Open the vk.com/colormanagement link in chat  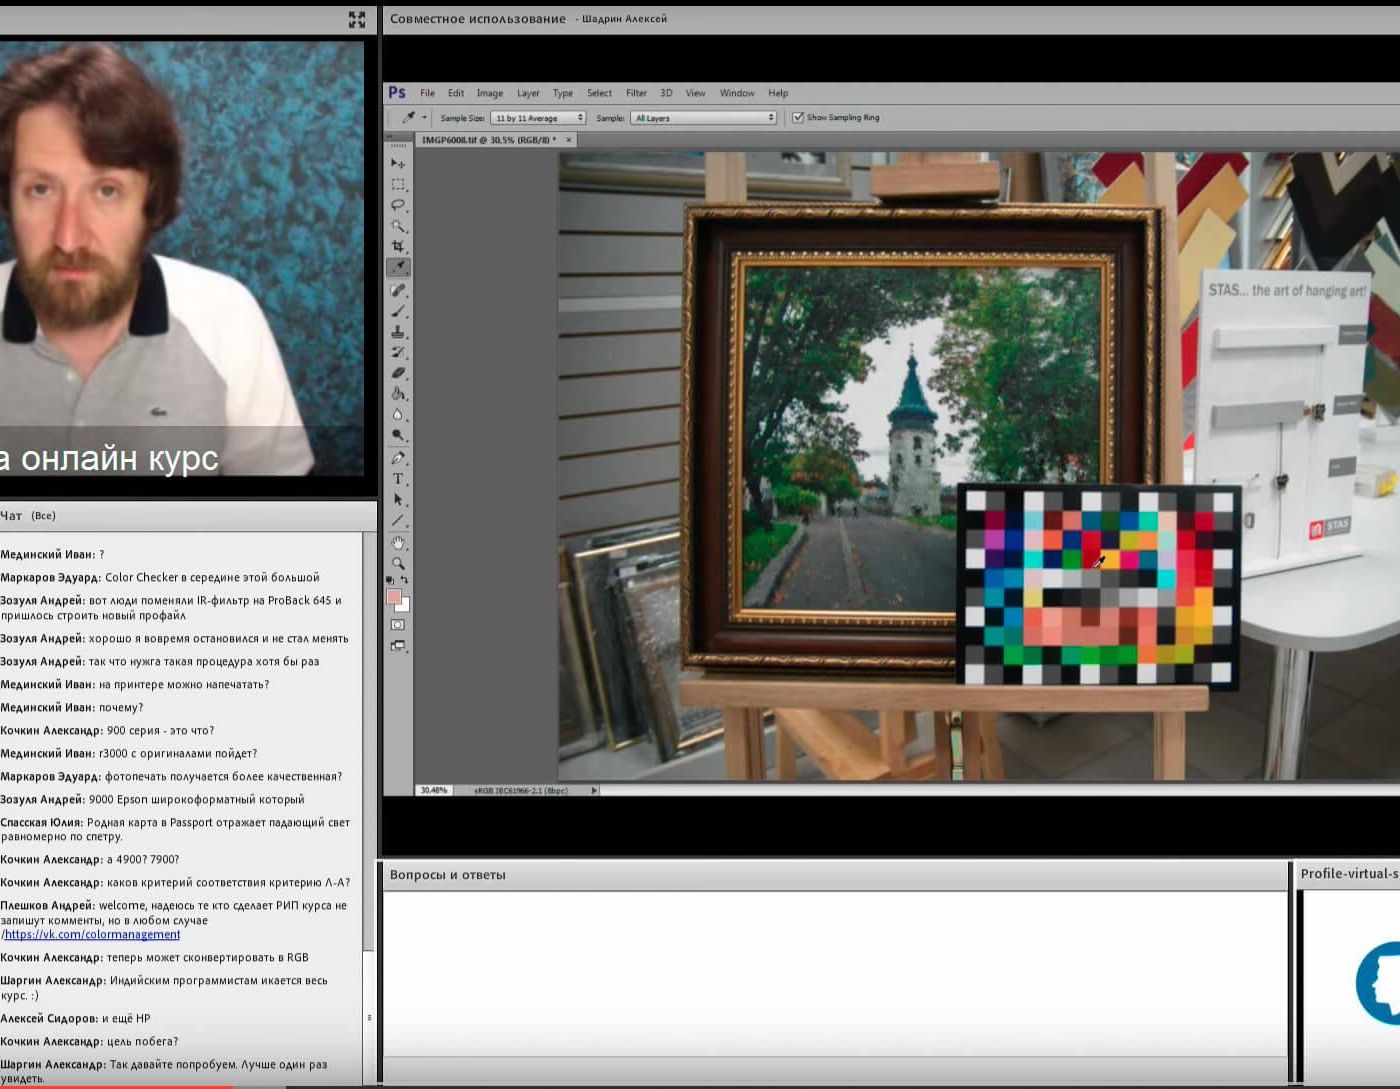click(92, 935)
